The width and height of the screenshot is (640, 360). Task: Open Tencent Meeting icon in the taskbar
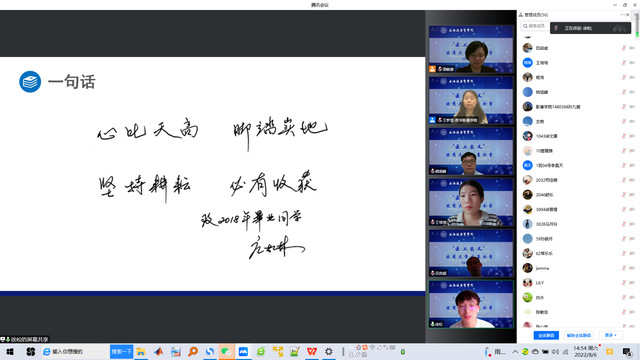[243, 351]
